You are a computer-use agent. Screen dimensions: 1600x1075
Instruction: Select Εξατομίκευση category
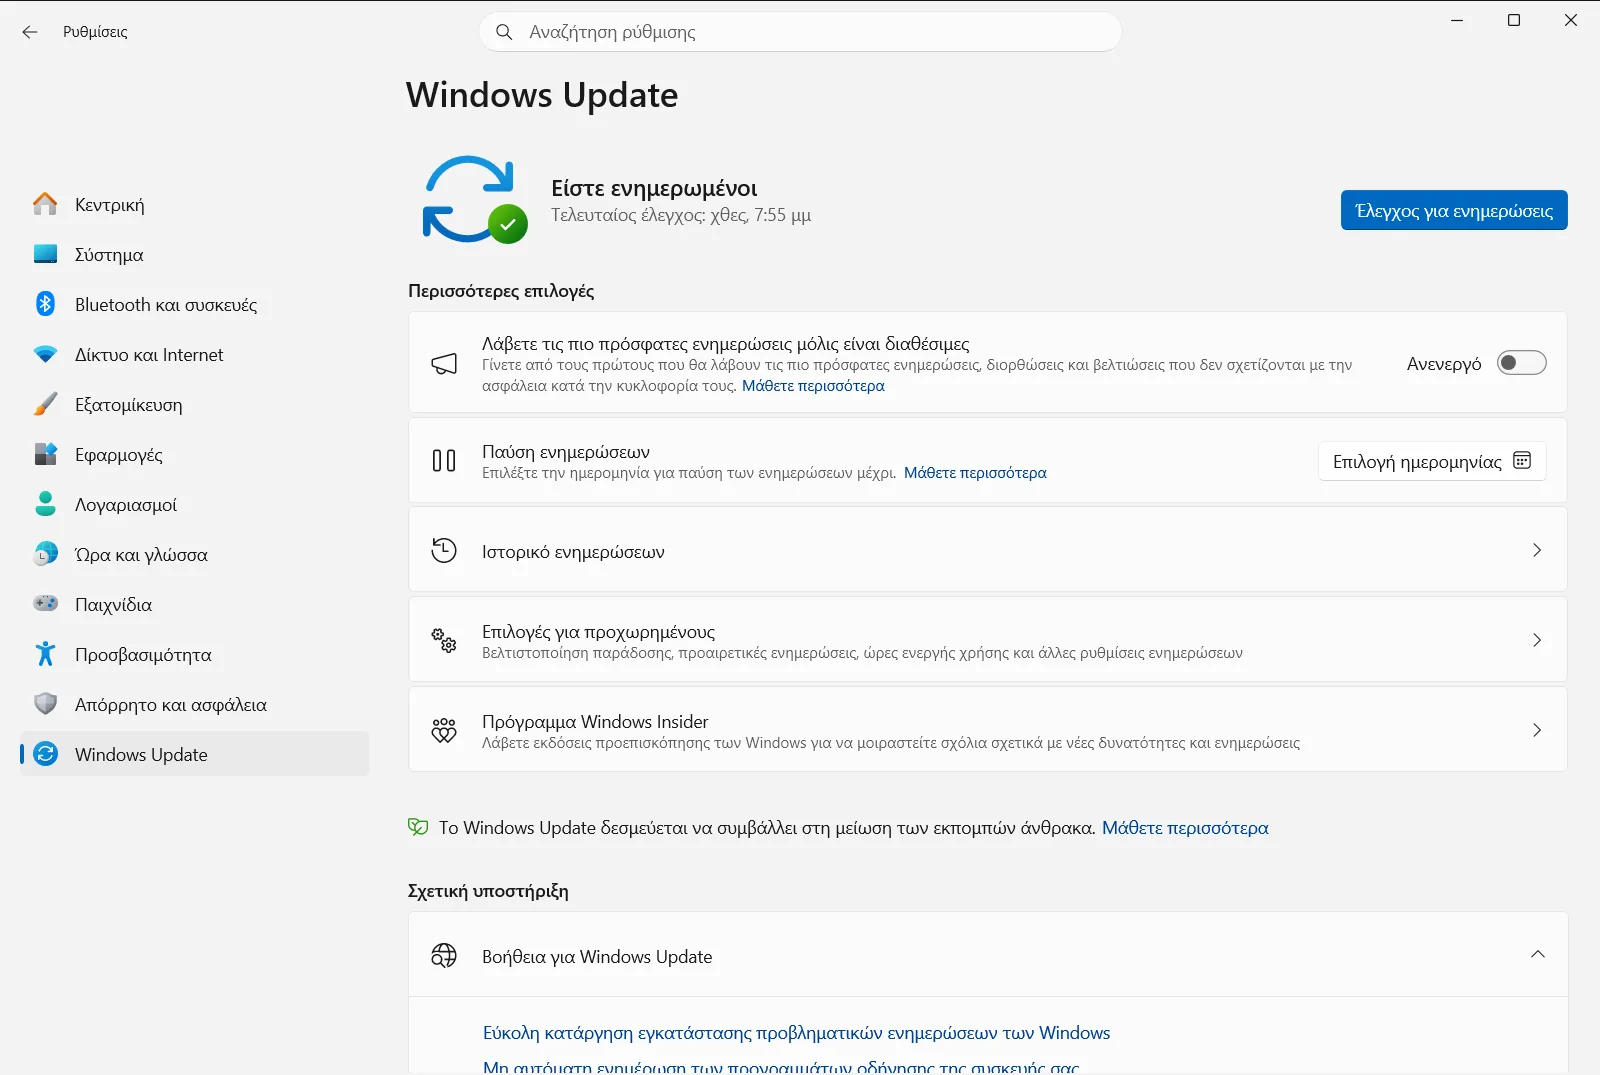click(x=194, y=404)
